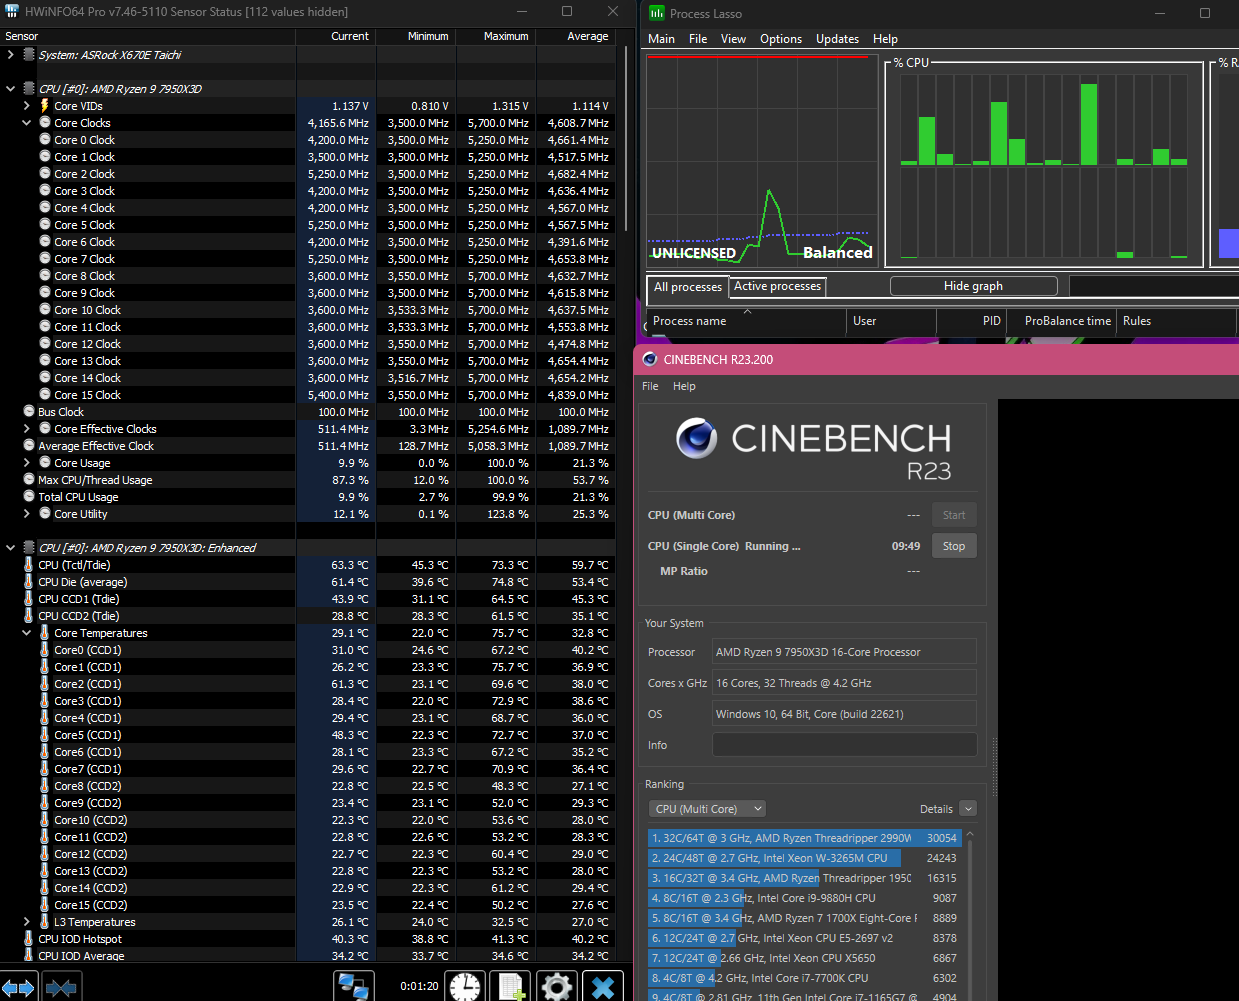
Task: Open the Main menu in Process Lasso
Action: pyautogui.click(x=661, y=38)
